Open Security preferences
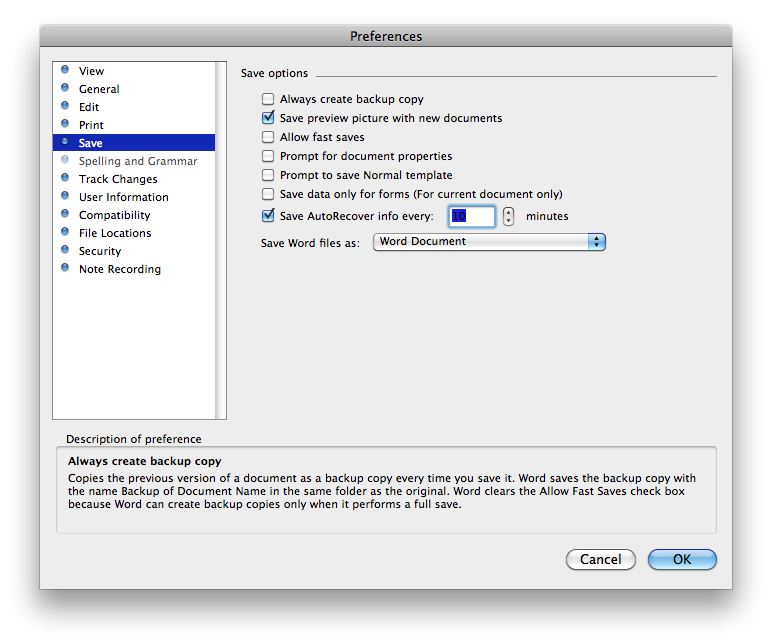Screen dimensions: 772x644 click(x=134, y=251)
